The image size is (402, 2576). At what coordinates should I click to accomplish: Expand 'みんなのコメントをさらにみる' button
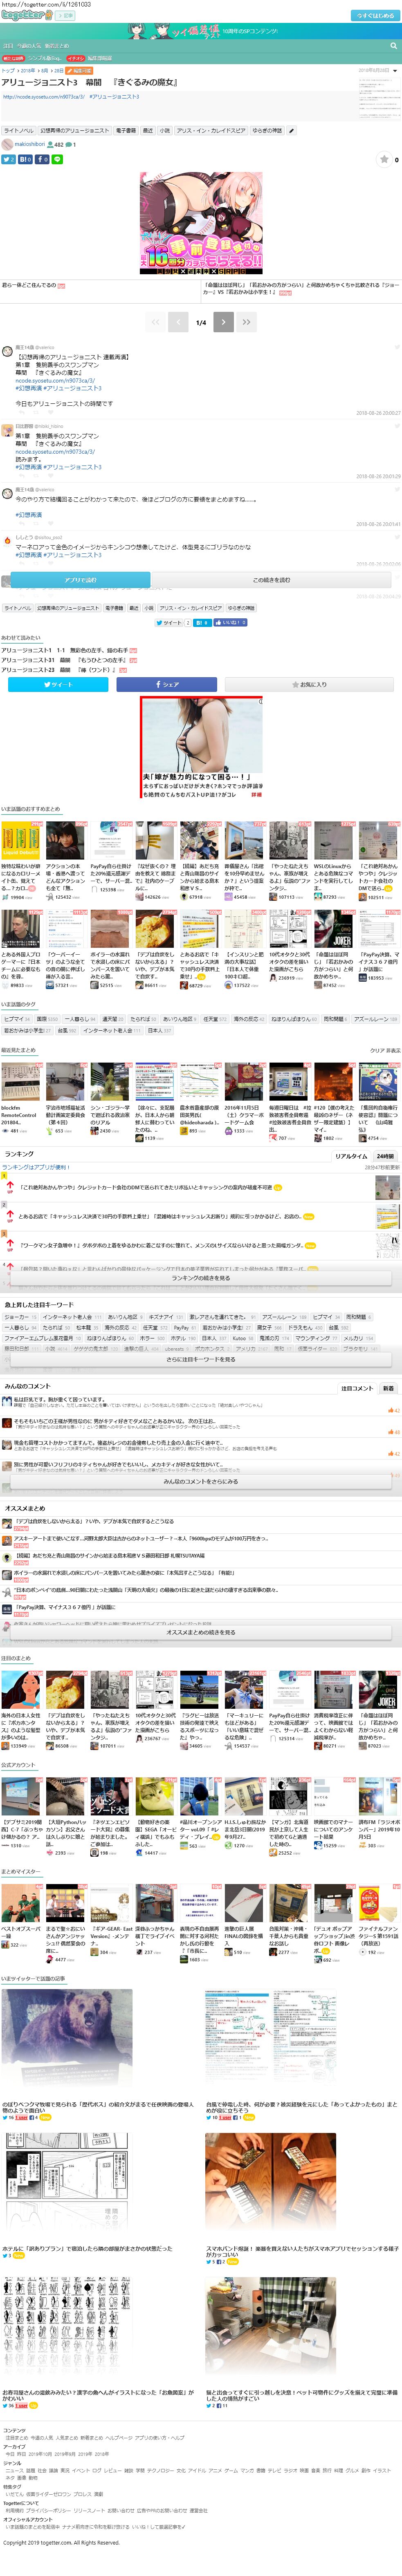201,1481
